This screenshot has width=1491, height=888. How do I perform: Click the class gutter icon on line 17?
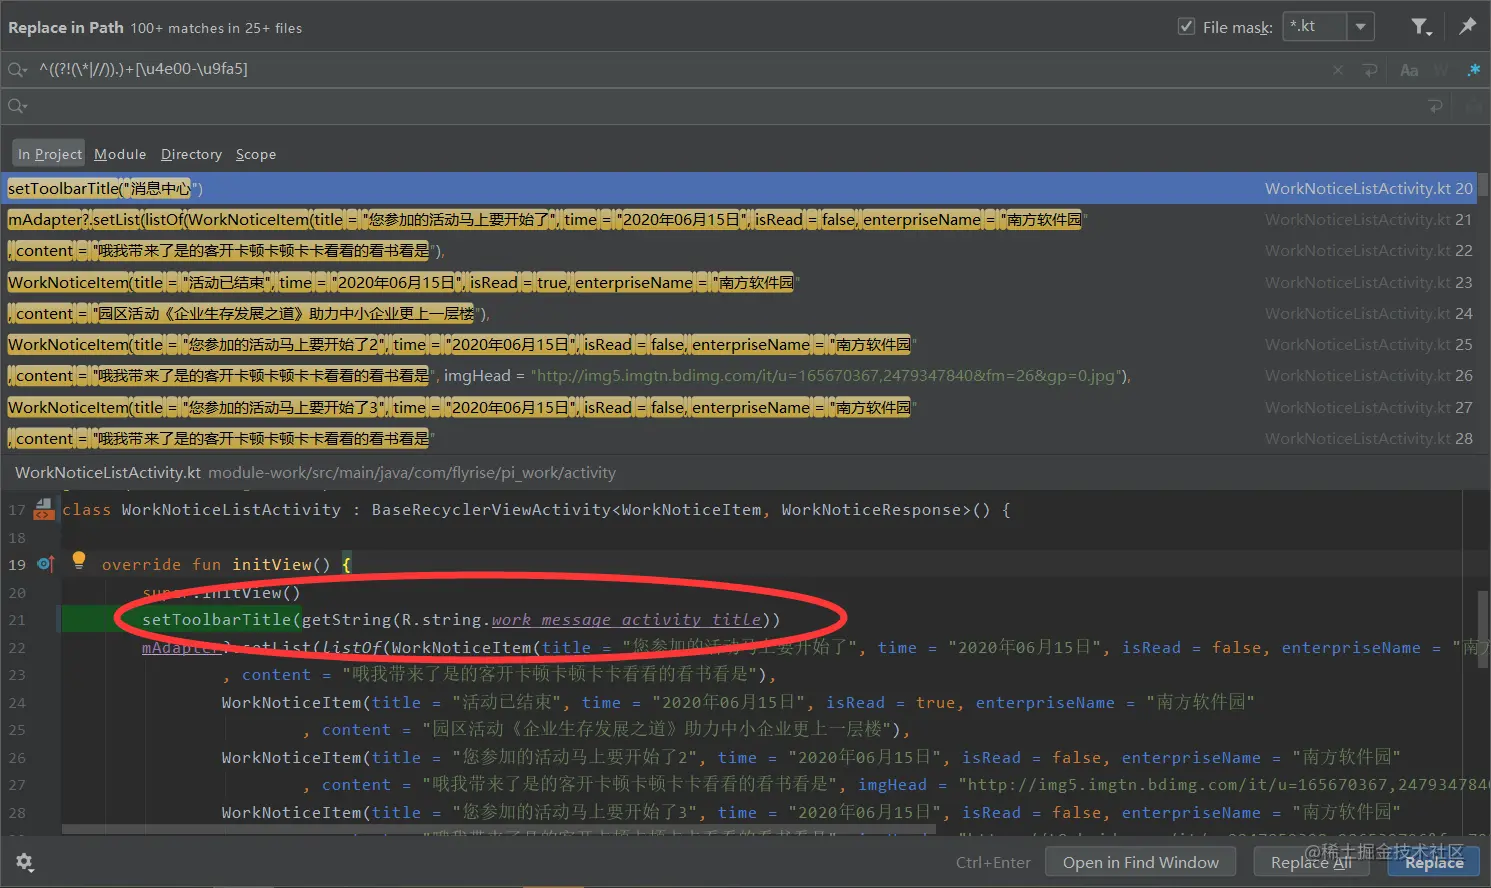point(44,510)
